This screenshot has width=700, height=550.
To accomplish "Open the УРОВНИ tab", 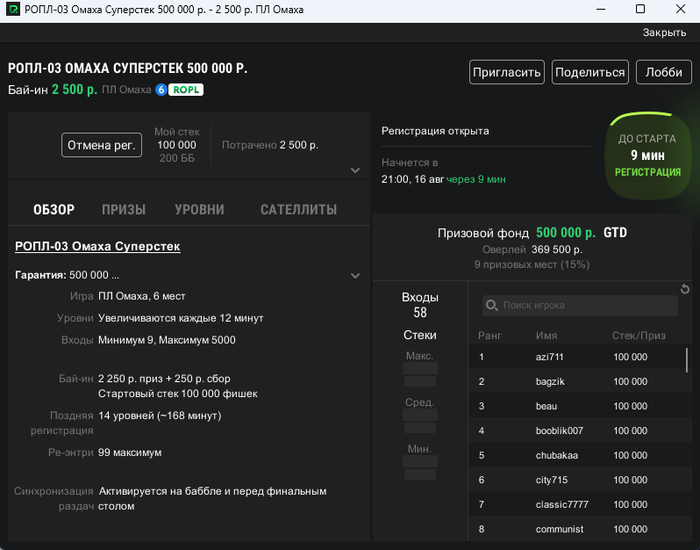I will 200,209.
